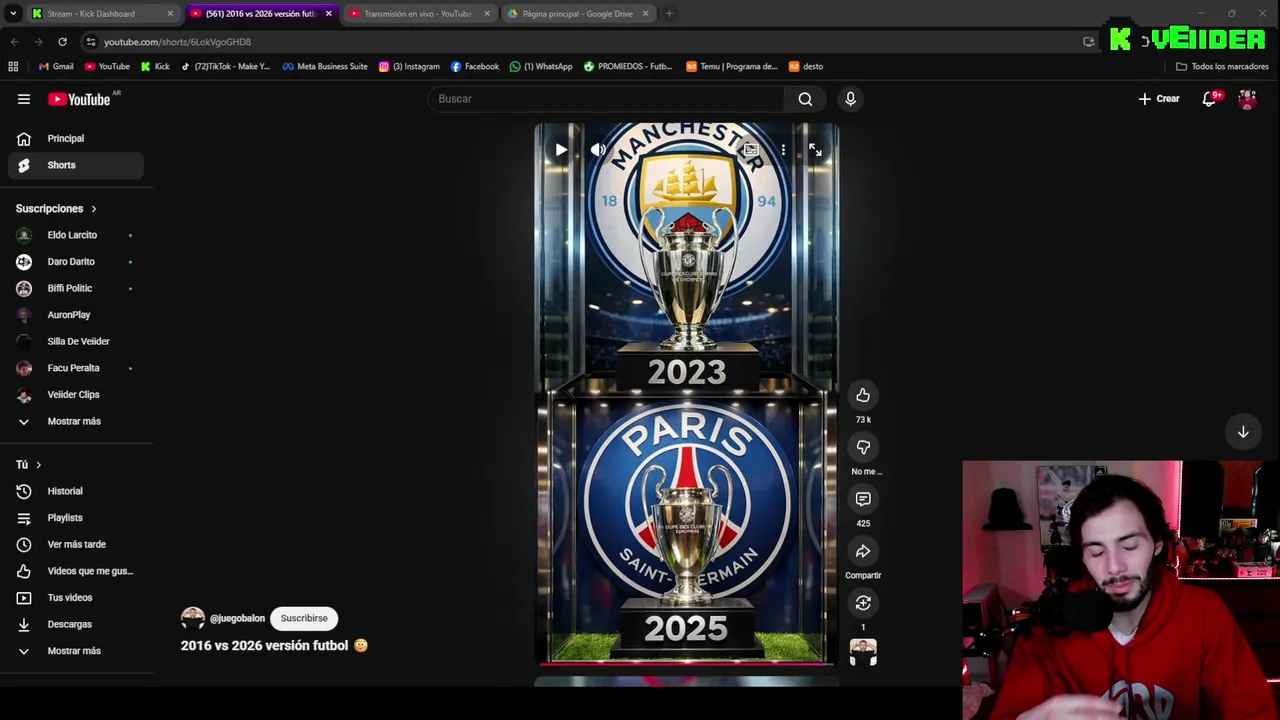This screenshot has height=720, width=1280.
Task: Open the account avatar menu
Action: click(1247, 99)
